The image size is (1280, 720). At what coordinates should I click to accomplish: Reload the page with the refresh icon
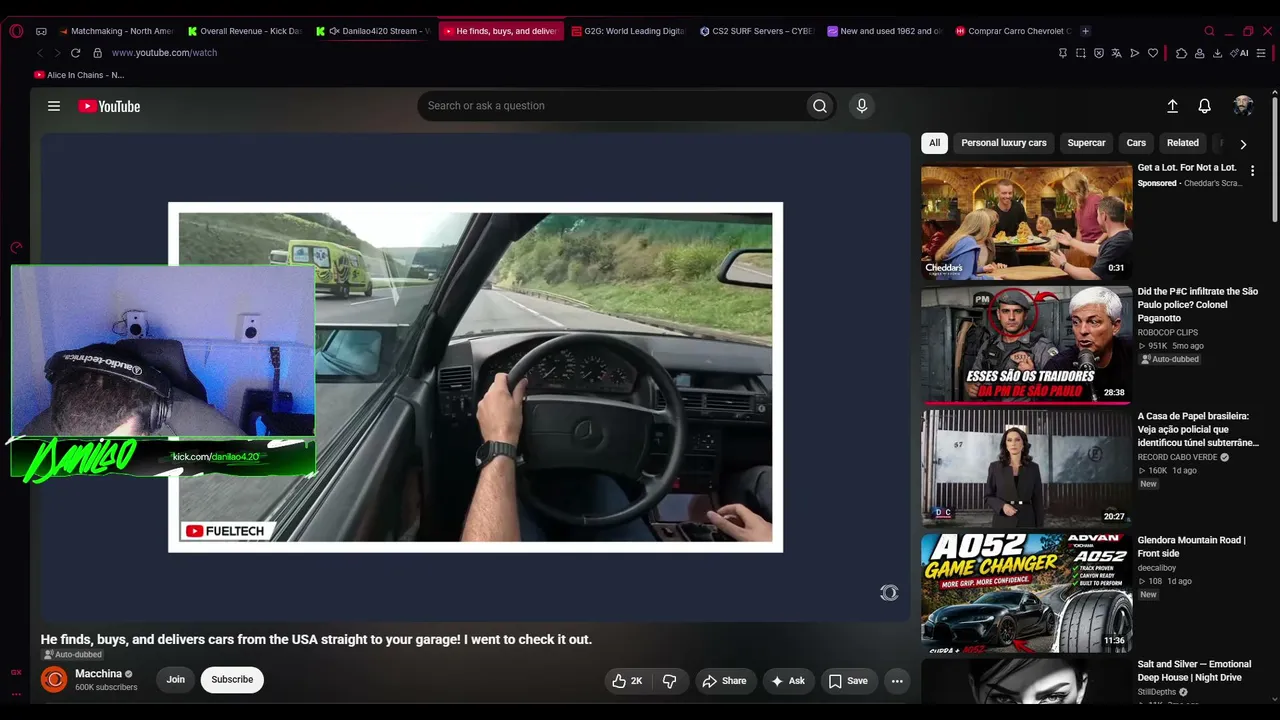pos(75,53)
